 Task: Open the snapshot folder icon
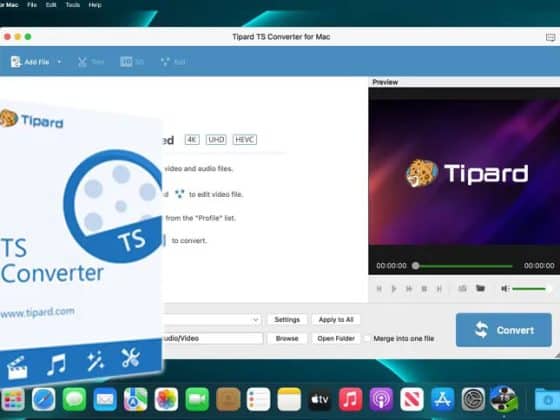point(480,288)
